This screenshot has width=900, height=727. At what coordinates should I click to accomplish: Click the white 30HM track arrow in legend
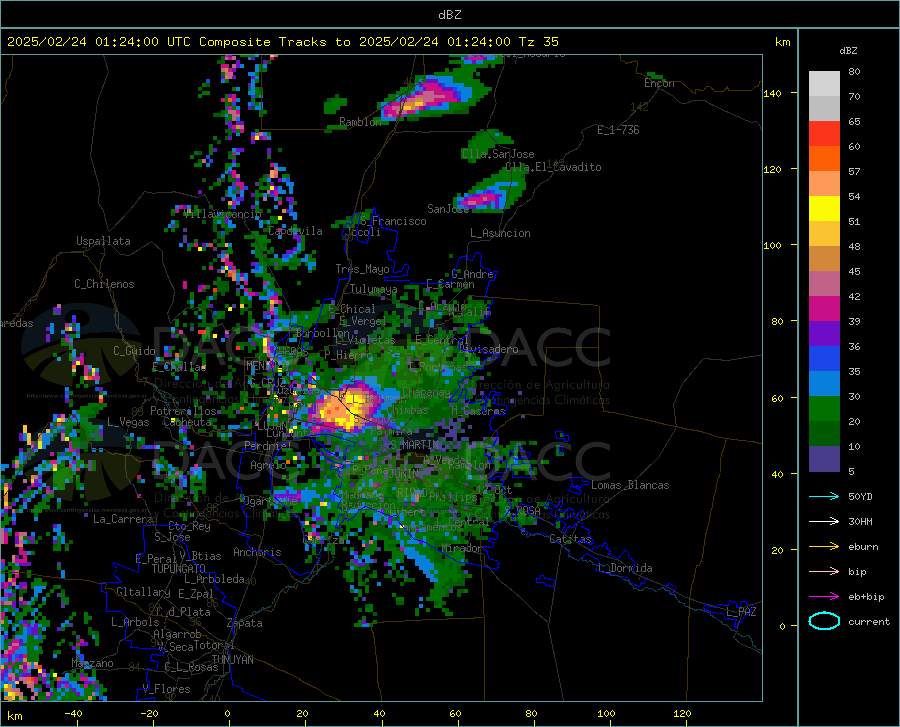click(824, 522)
